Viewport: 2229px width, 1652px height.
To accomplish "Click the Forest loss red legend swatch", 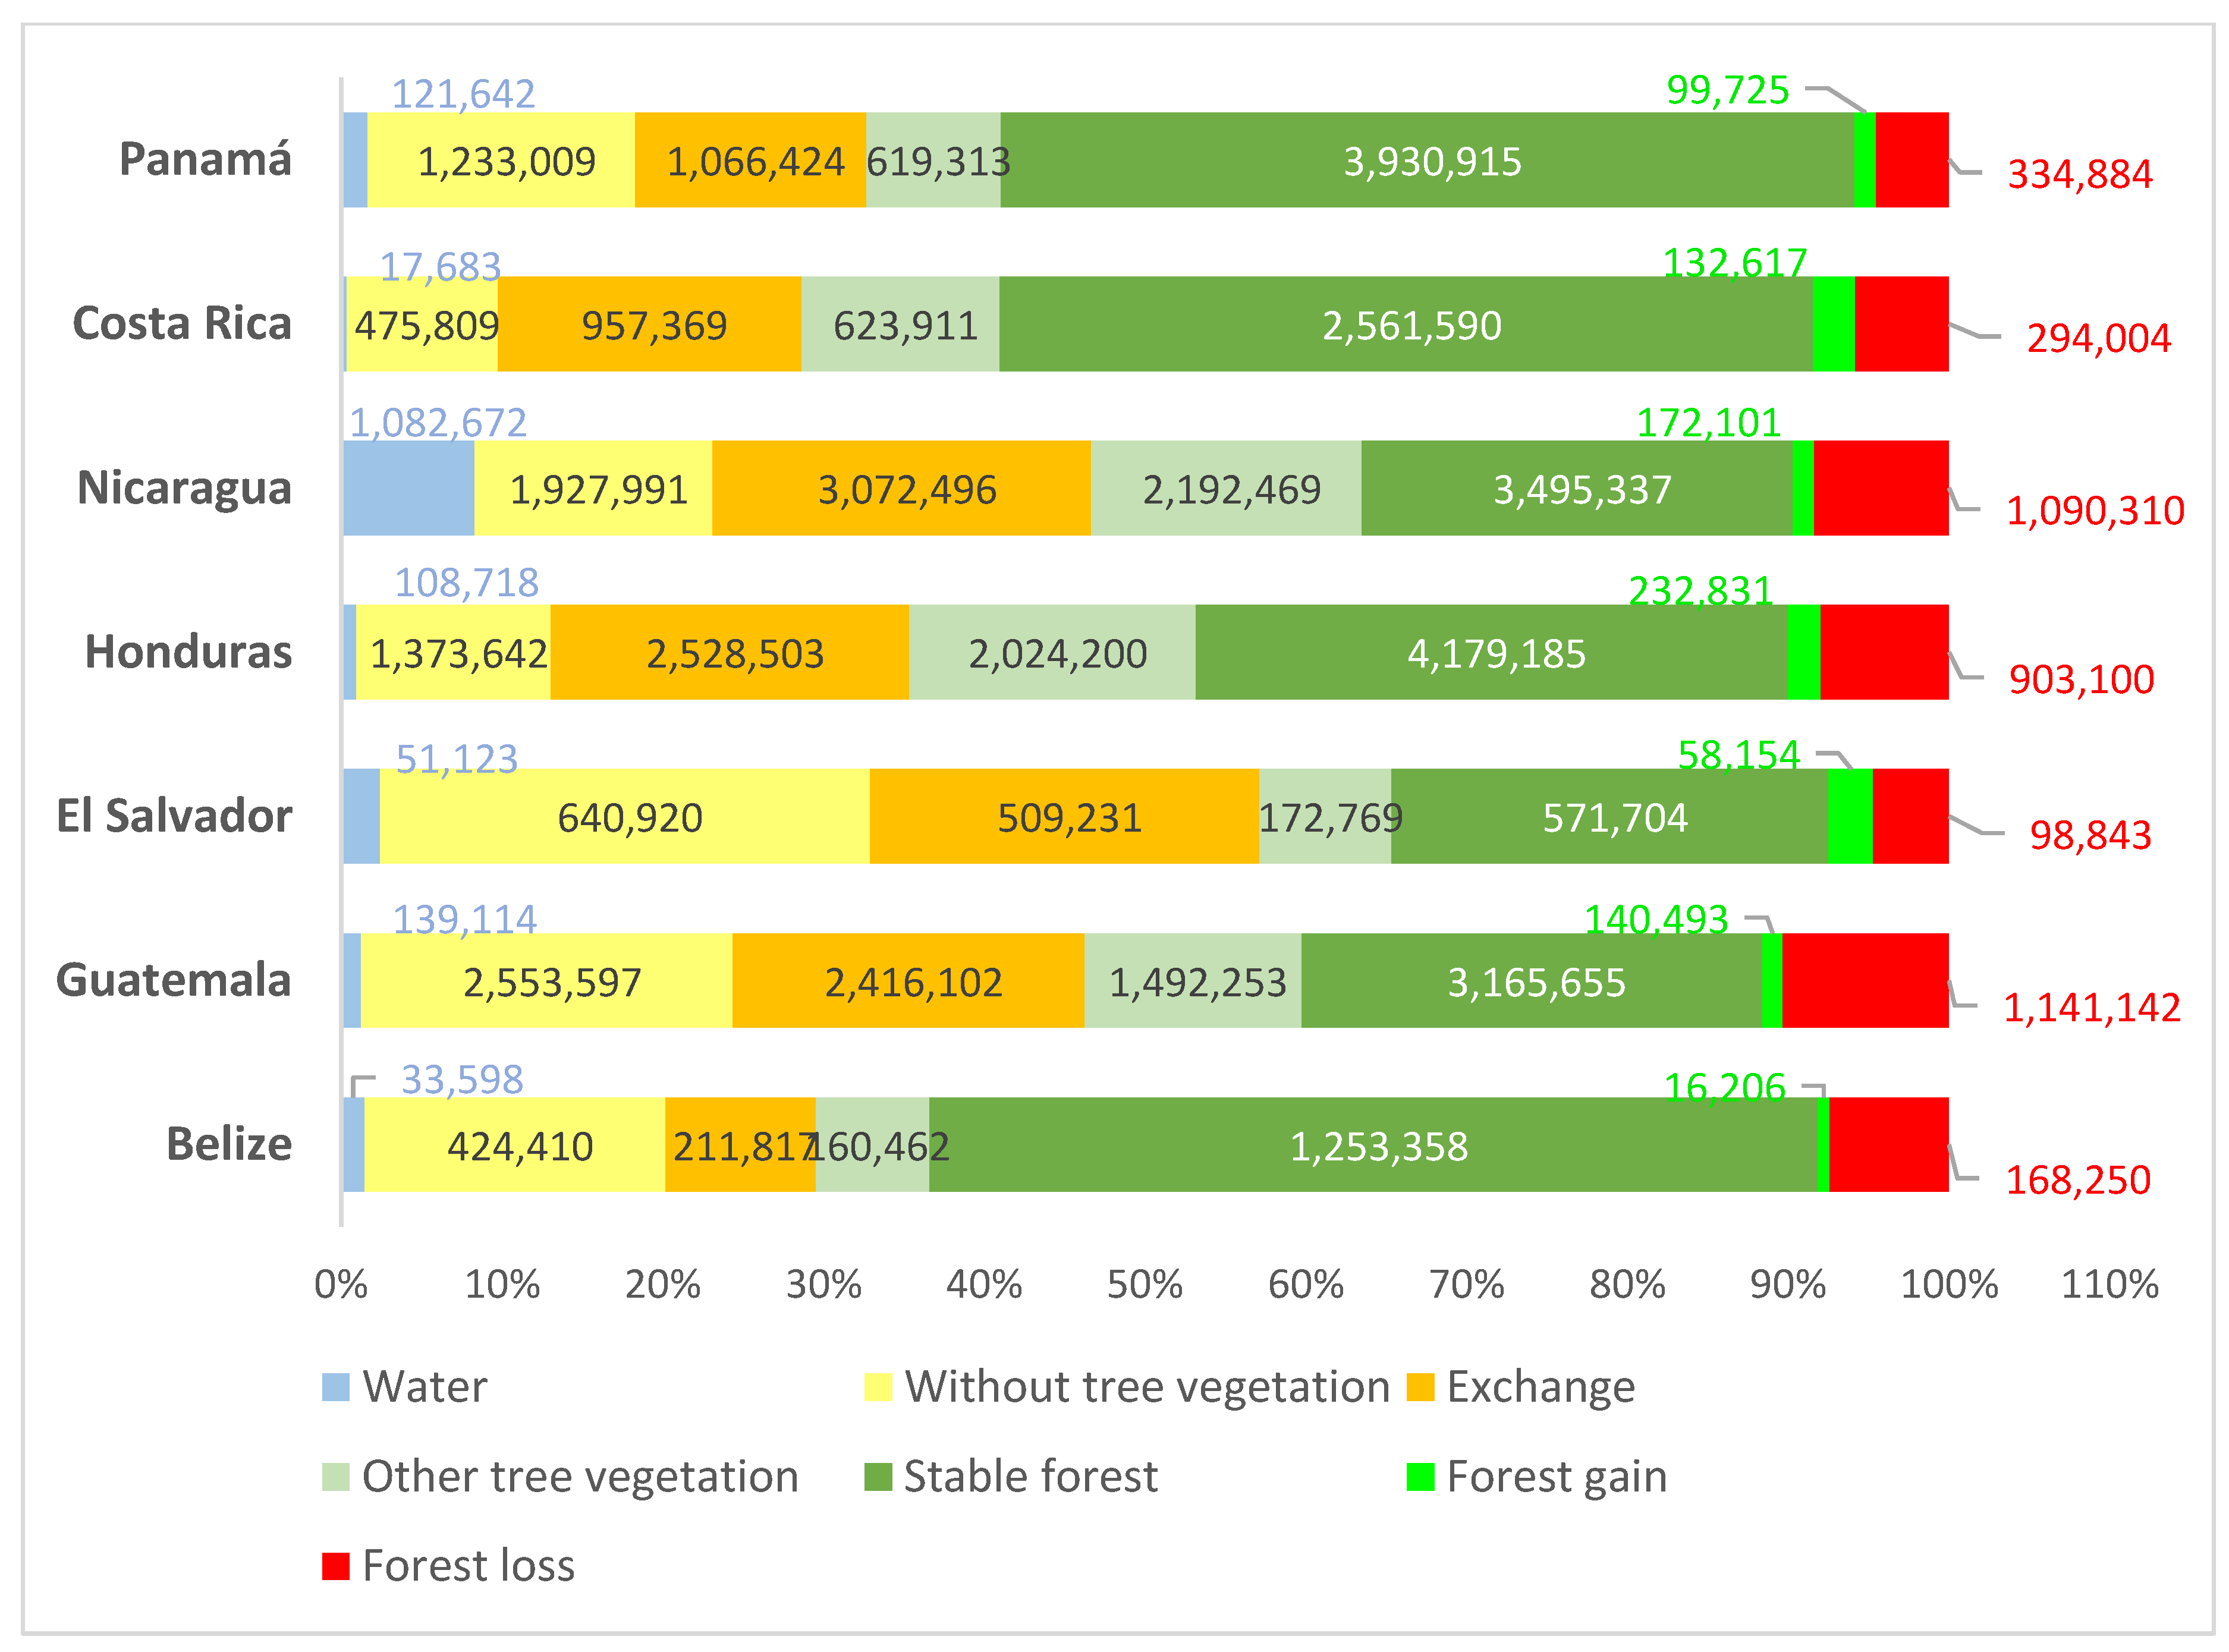I will click(x=336, y=1566).
